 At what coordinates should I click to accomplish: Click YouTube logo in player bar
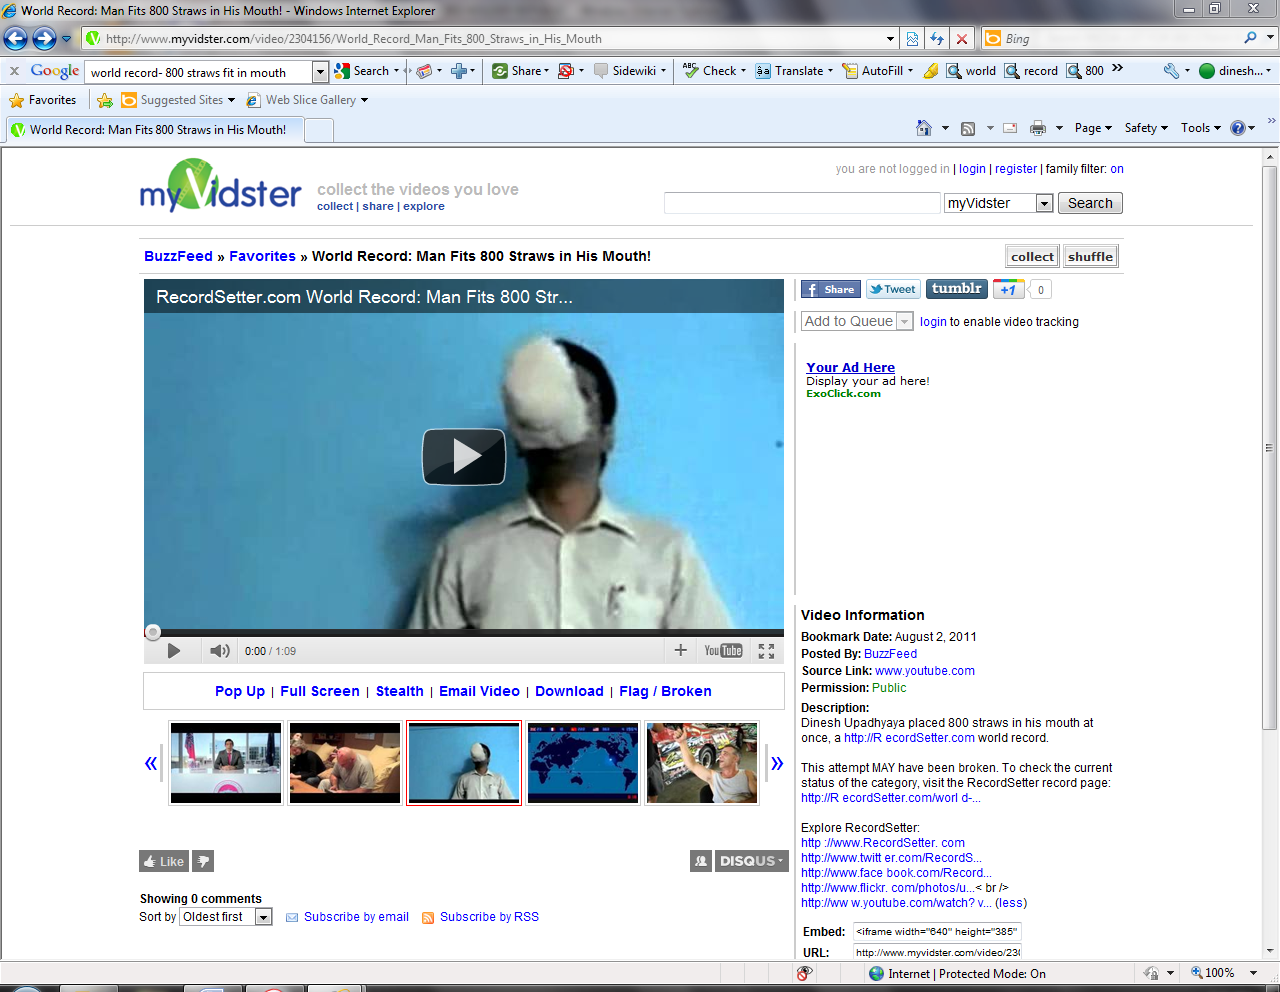click(x=723, y=651)
